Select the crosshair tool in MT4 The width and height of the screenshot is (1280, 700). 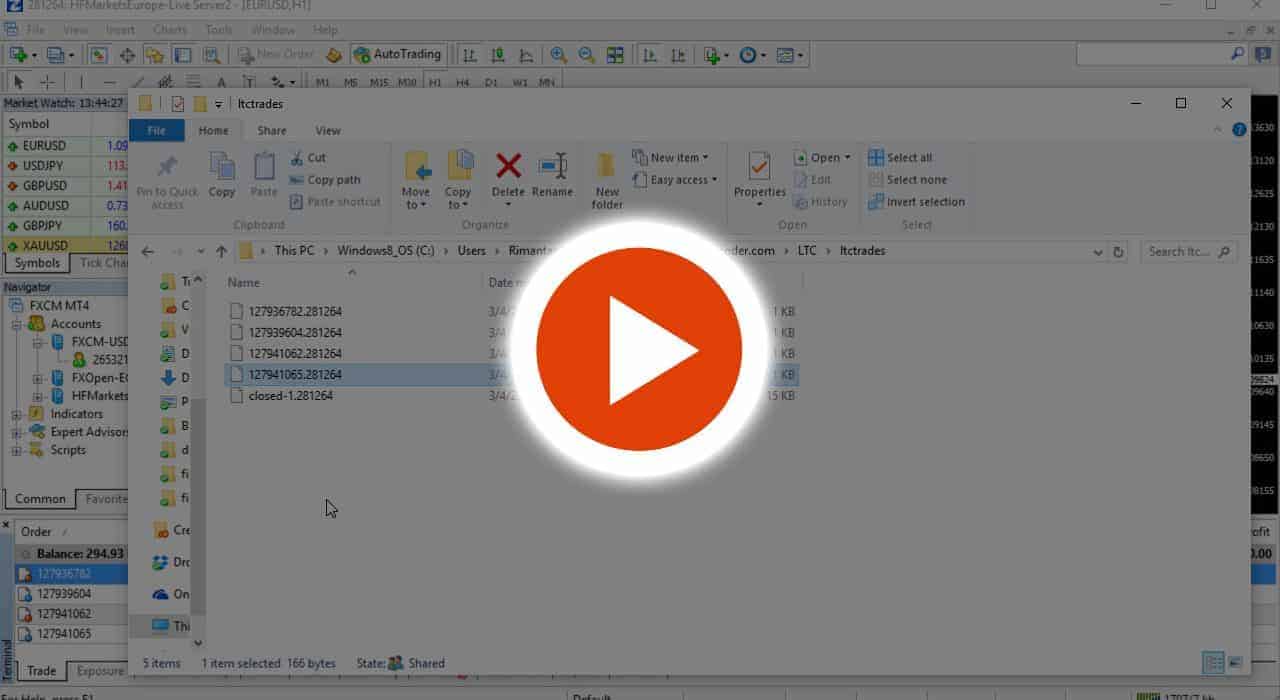[x=47, y=82]
